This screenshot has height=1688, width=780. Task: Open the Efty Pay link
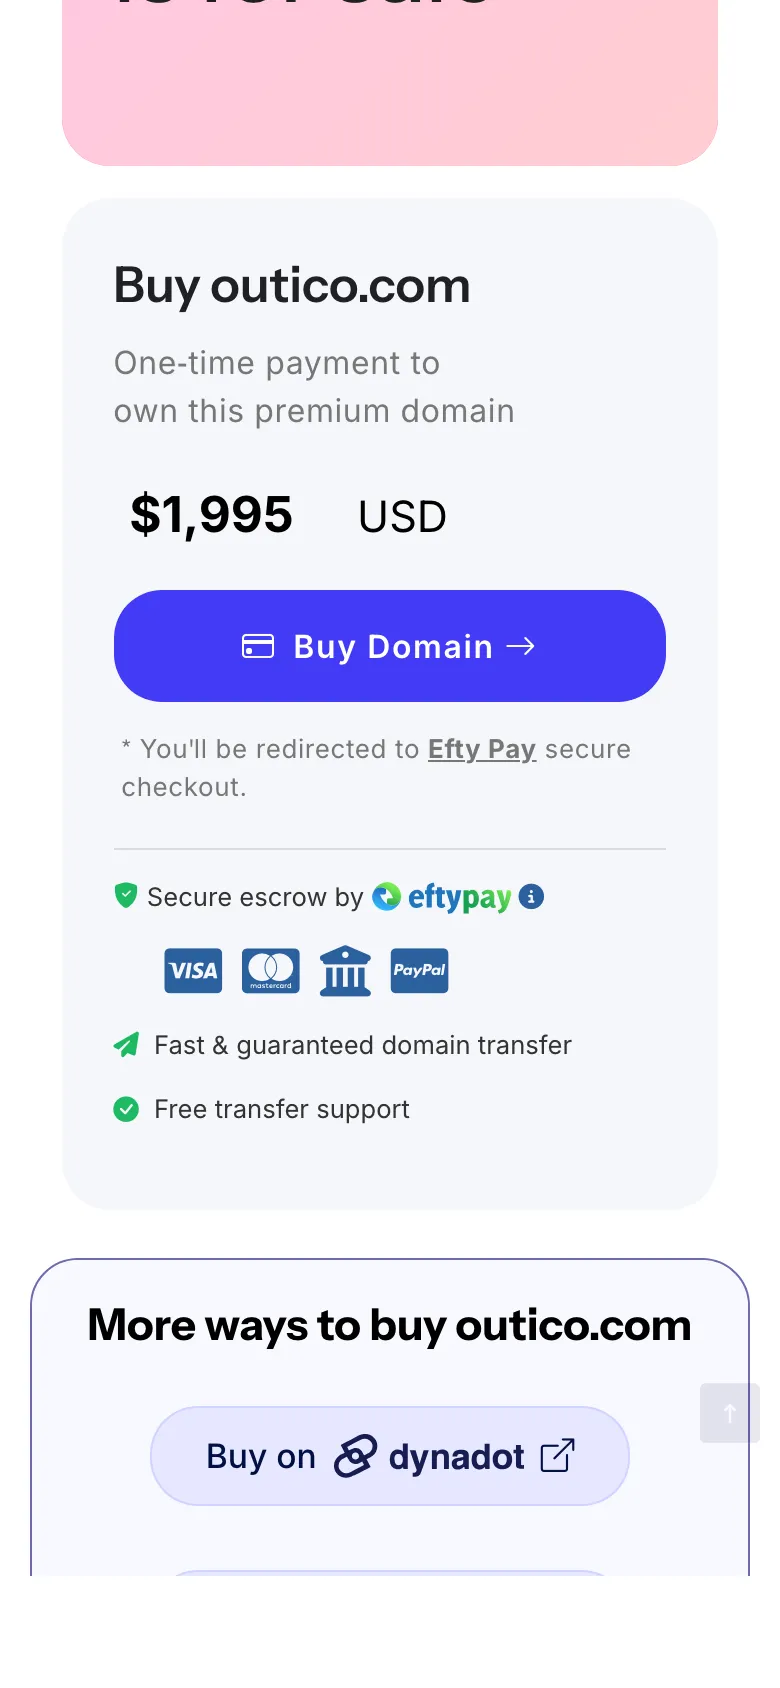pyautogui.click(x=481, y=749)
